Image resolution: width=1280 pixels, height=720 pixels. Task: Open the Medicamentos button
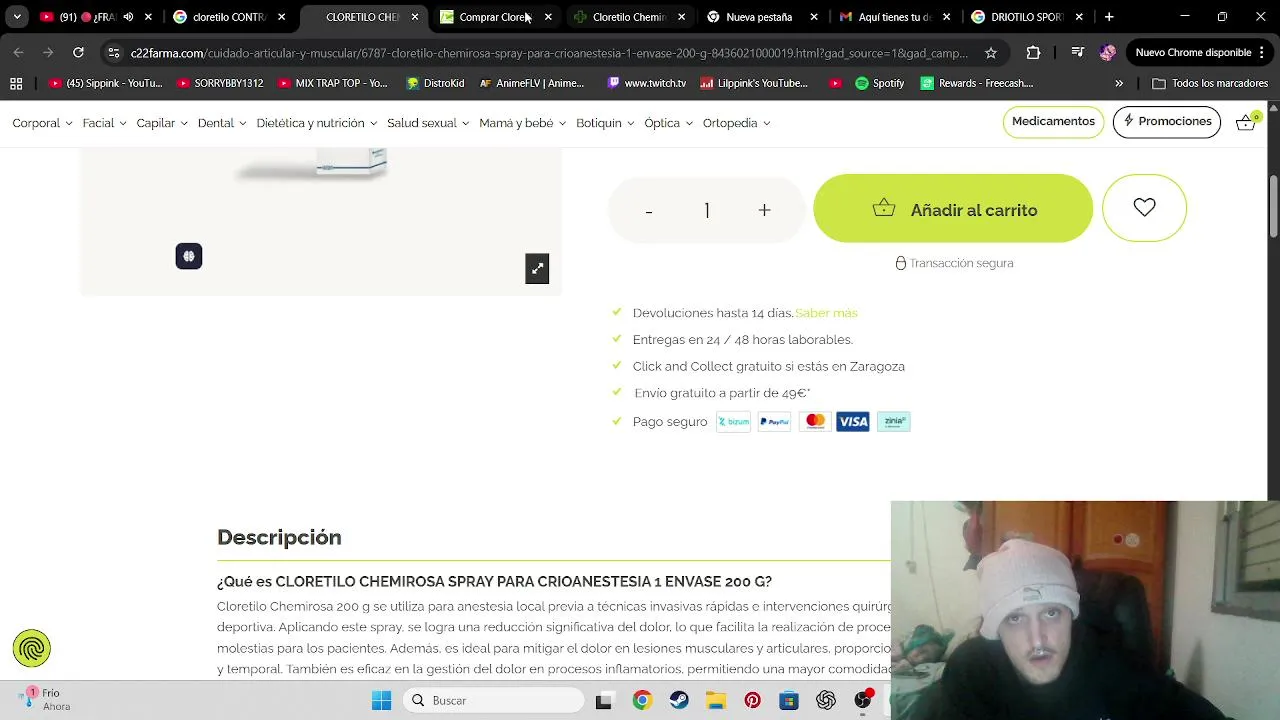[x=1053, y=121]
